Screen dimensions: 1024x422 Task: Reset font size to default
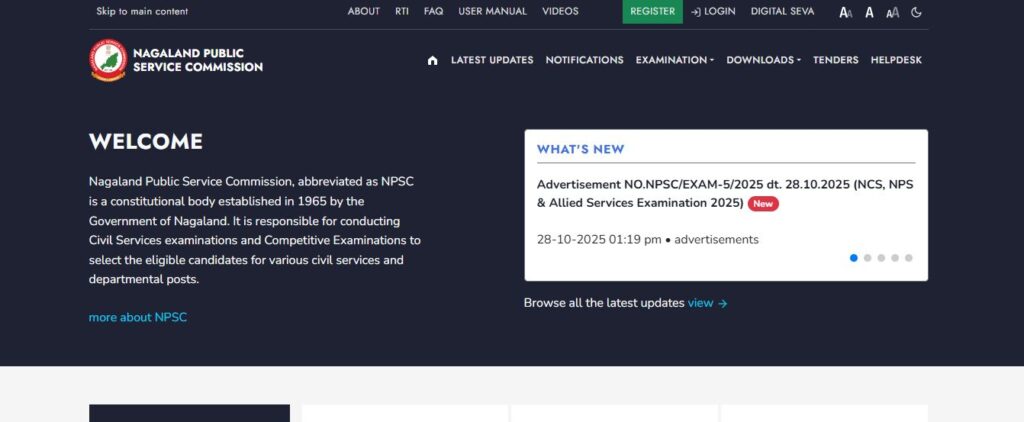click(x=869, y=12)
